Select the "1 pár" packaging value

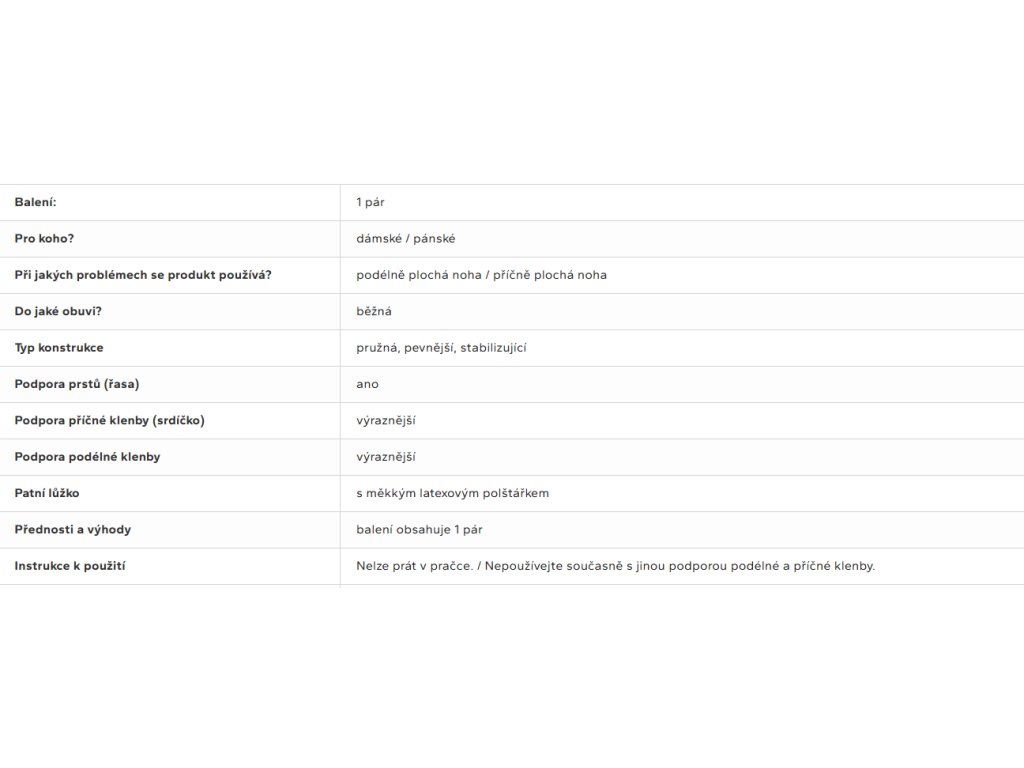370,202
